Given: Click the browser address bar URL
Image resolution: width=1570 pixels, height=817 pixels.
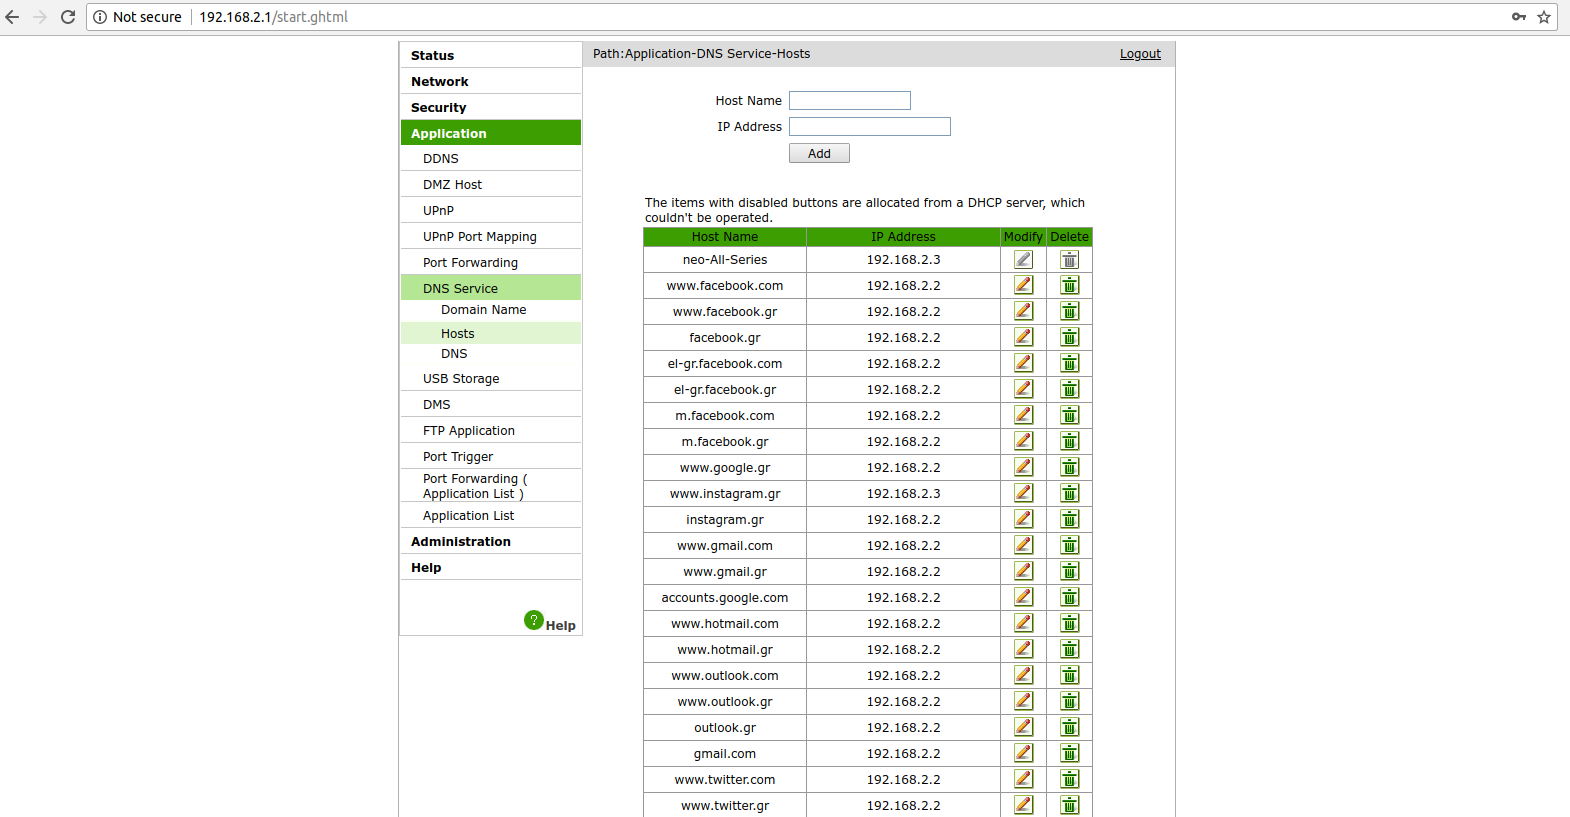Looking at the screenshot, I should tap(273, 17).
